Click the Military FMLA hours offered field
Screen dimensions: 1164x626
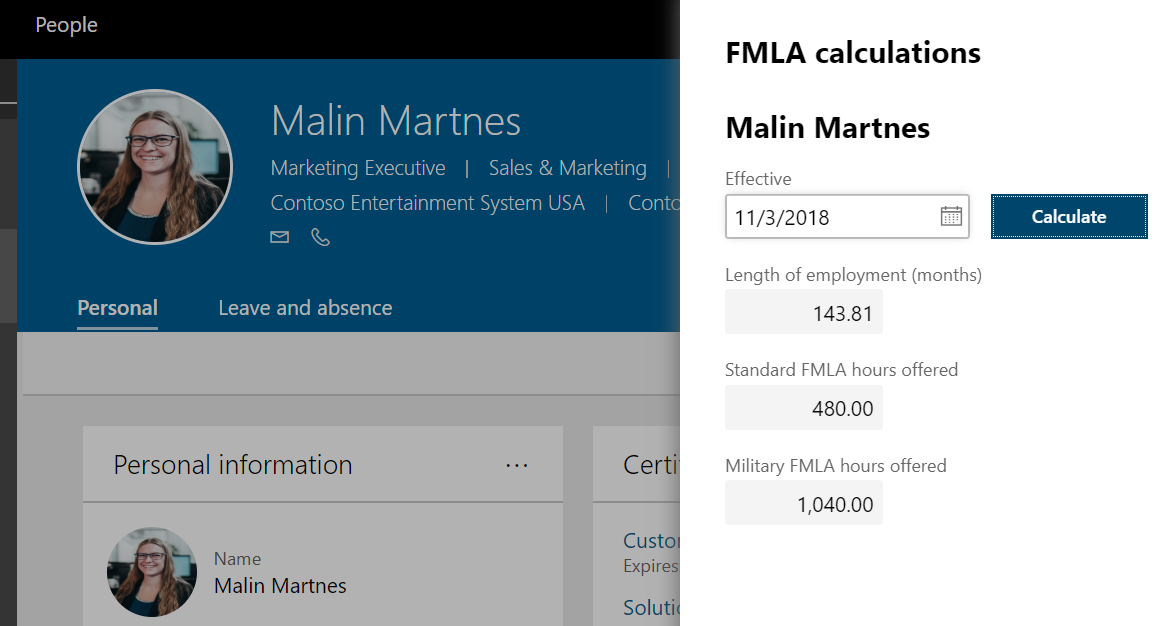tap(804, 503)
